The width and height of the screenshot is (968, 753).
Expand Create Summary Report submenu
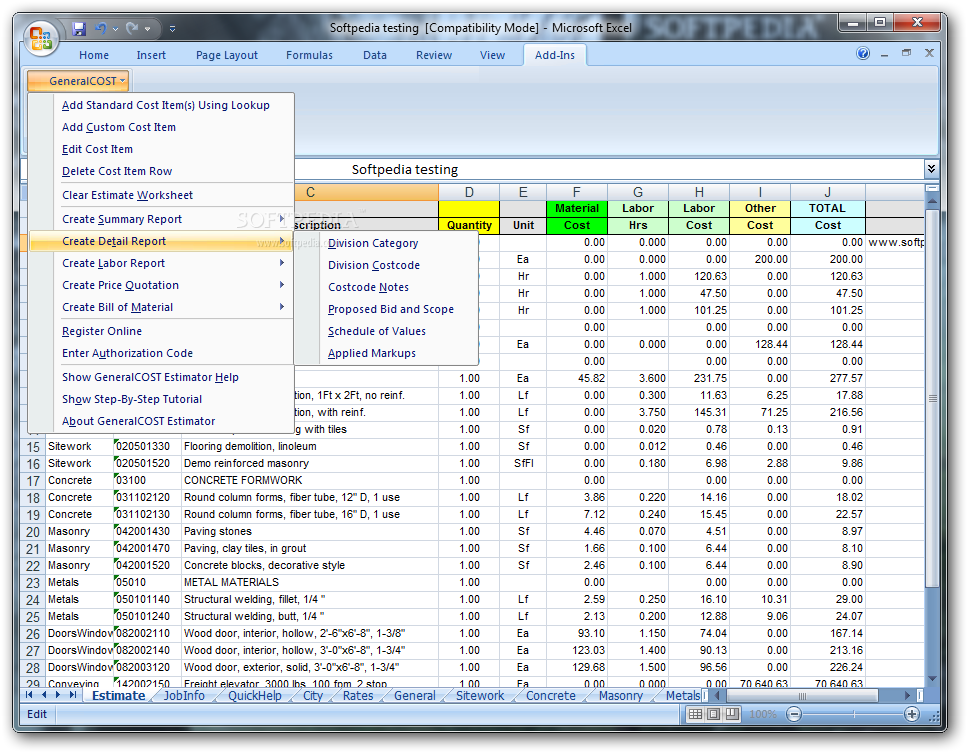click(161, 219)
